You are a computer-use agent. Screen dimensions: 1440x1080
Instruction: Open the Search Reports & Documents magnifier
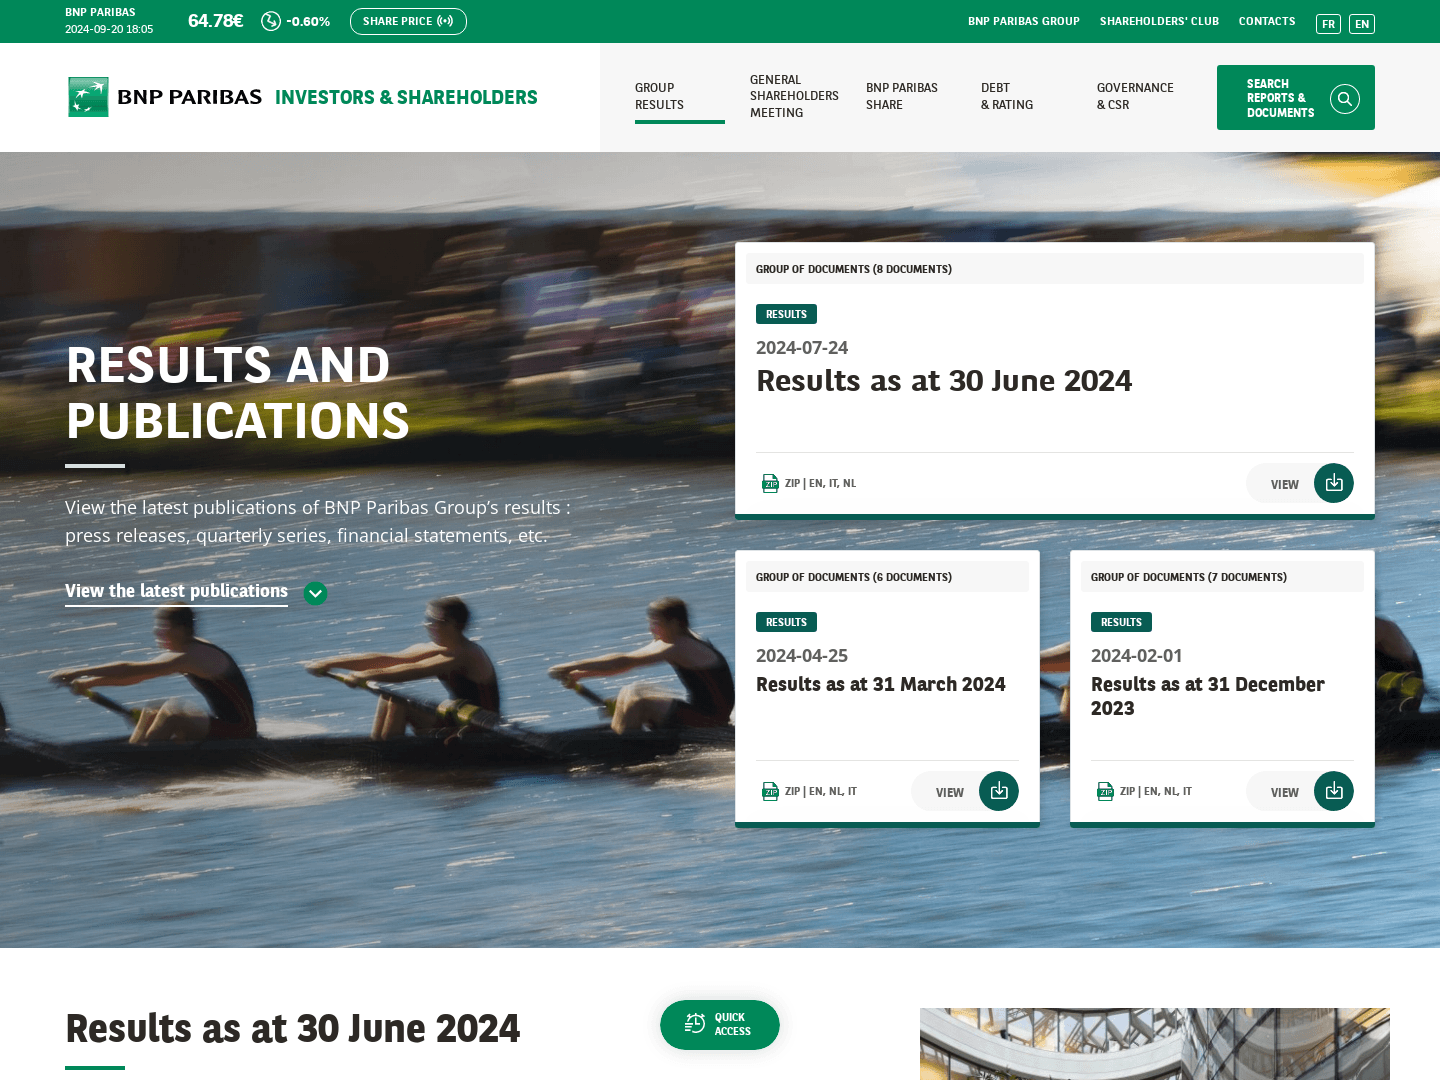point(1344,98)
